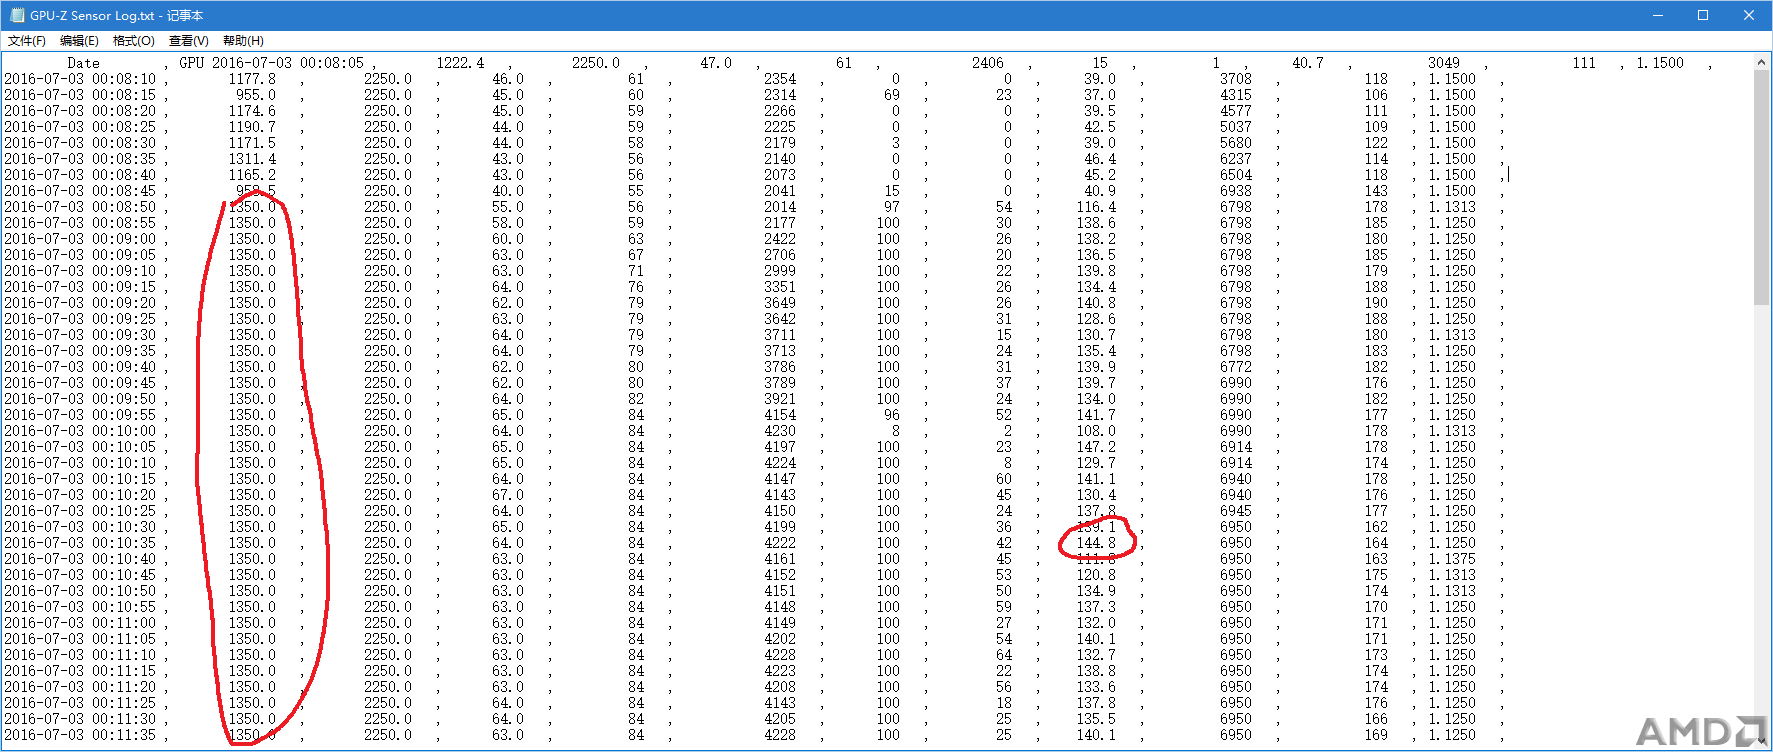Click the vertical scrollbar up arrow
The width and height of the screenshot is (1773, 752).
(1762, 62)
